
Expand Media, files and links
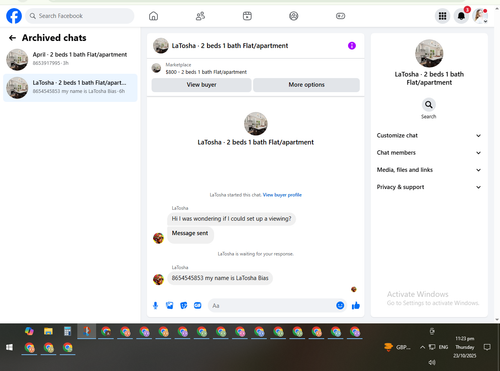429,170
